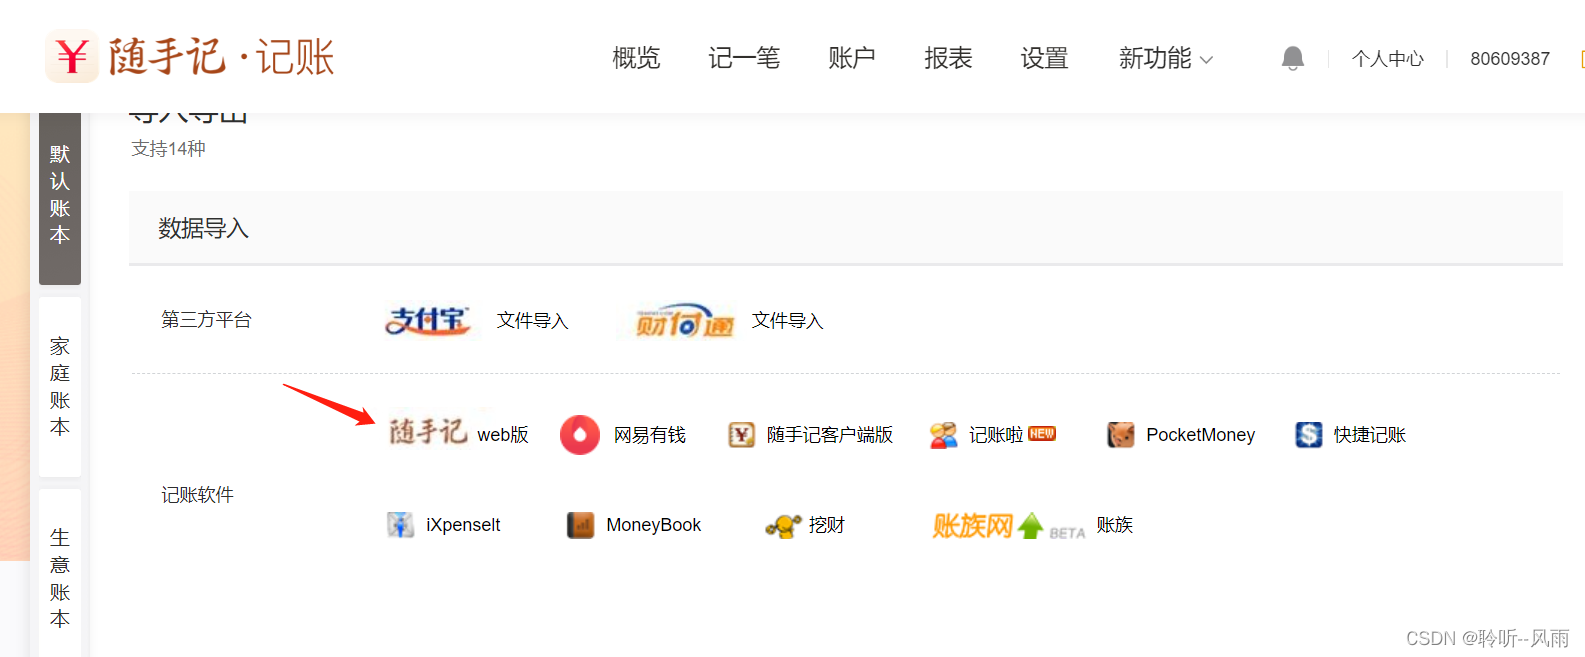This screenshot has width=1585, height=657.
Task: Select 随手记客户端版 import option
Action: click(x=830, y=435)
